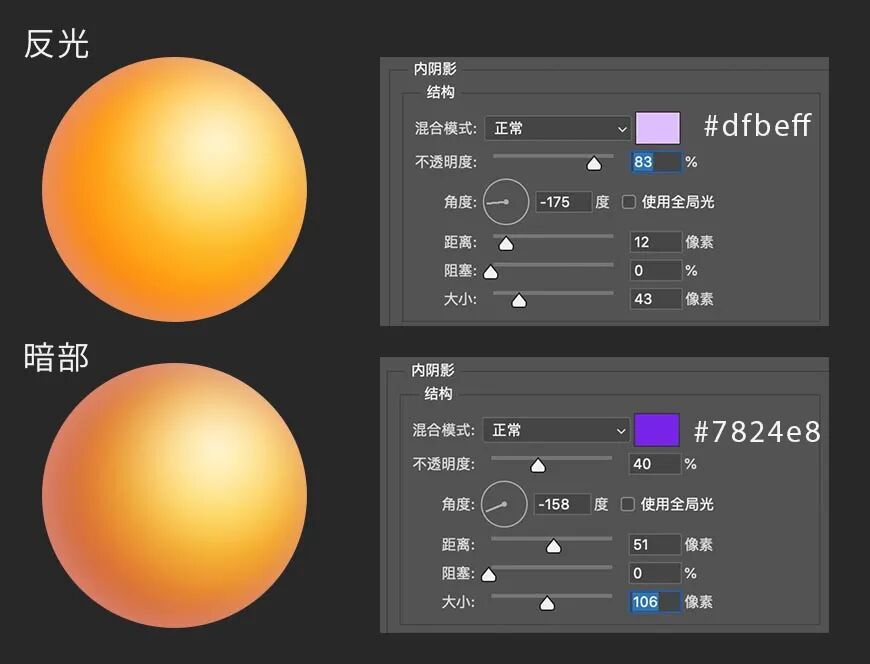
Task: Click the #7824e8 hex code text
Action: click(757, 432)
